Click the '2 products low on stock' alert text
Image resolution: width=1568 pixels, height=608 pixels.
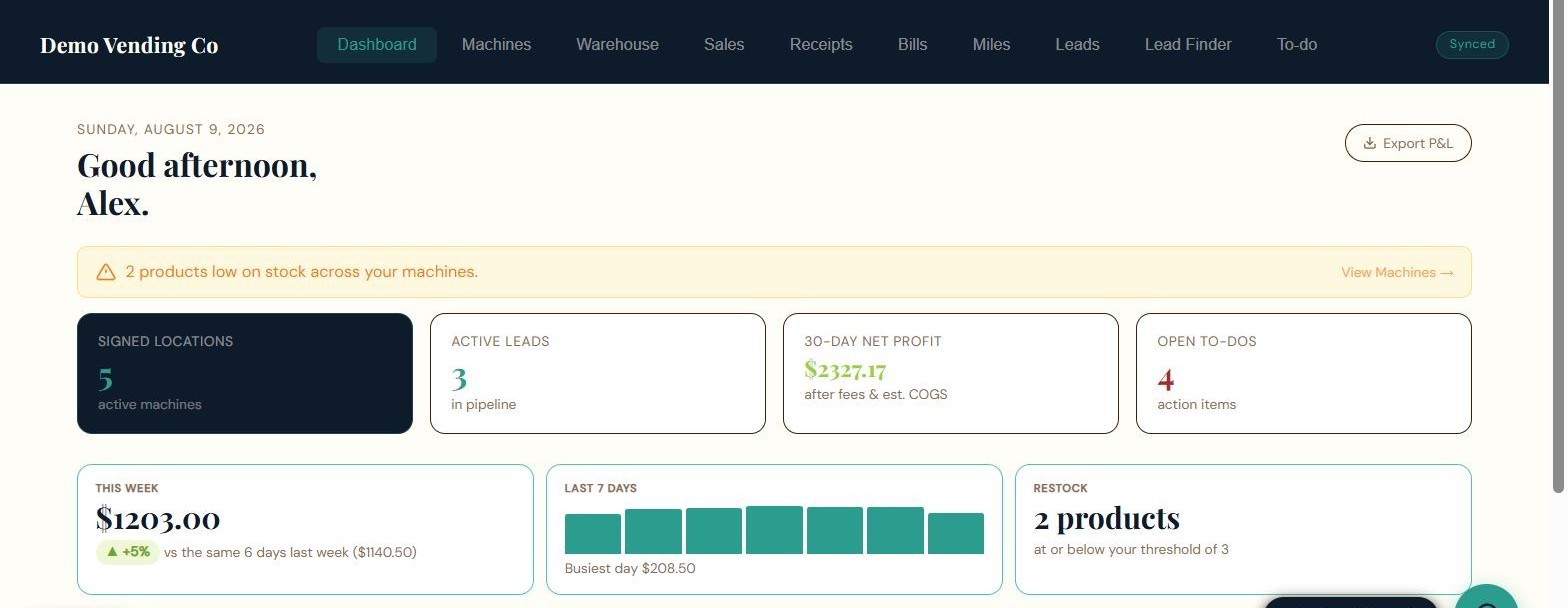tap(301, 272)
